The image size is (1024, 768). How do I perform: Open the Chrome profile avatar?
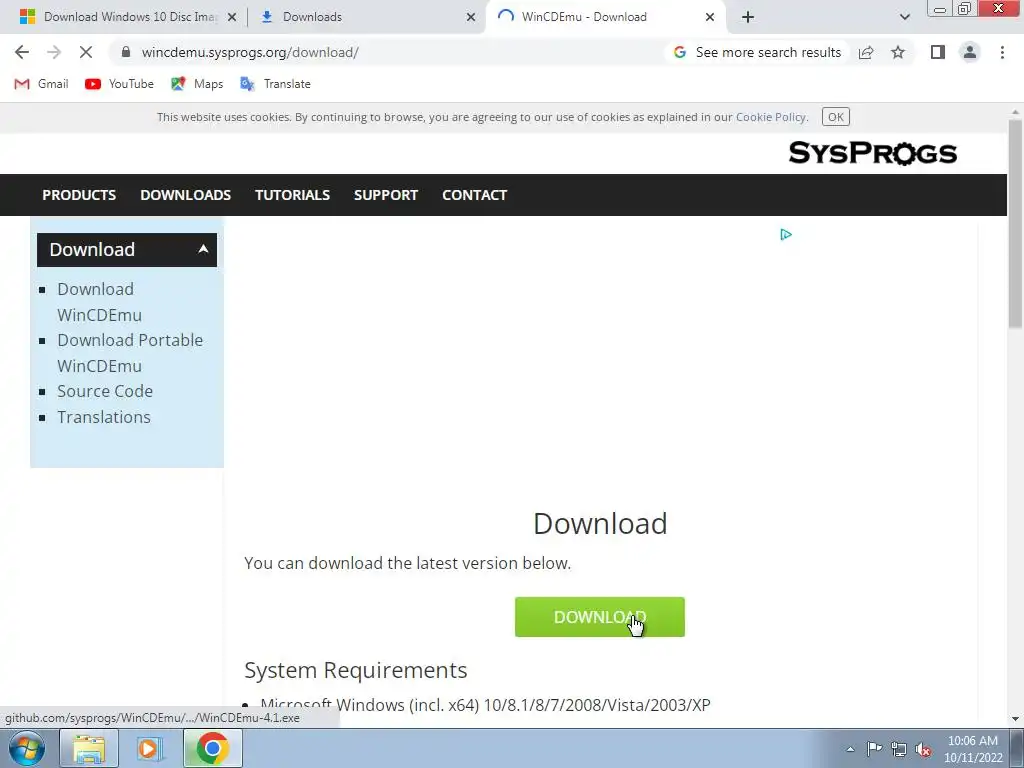click(x=970, y=52)
